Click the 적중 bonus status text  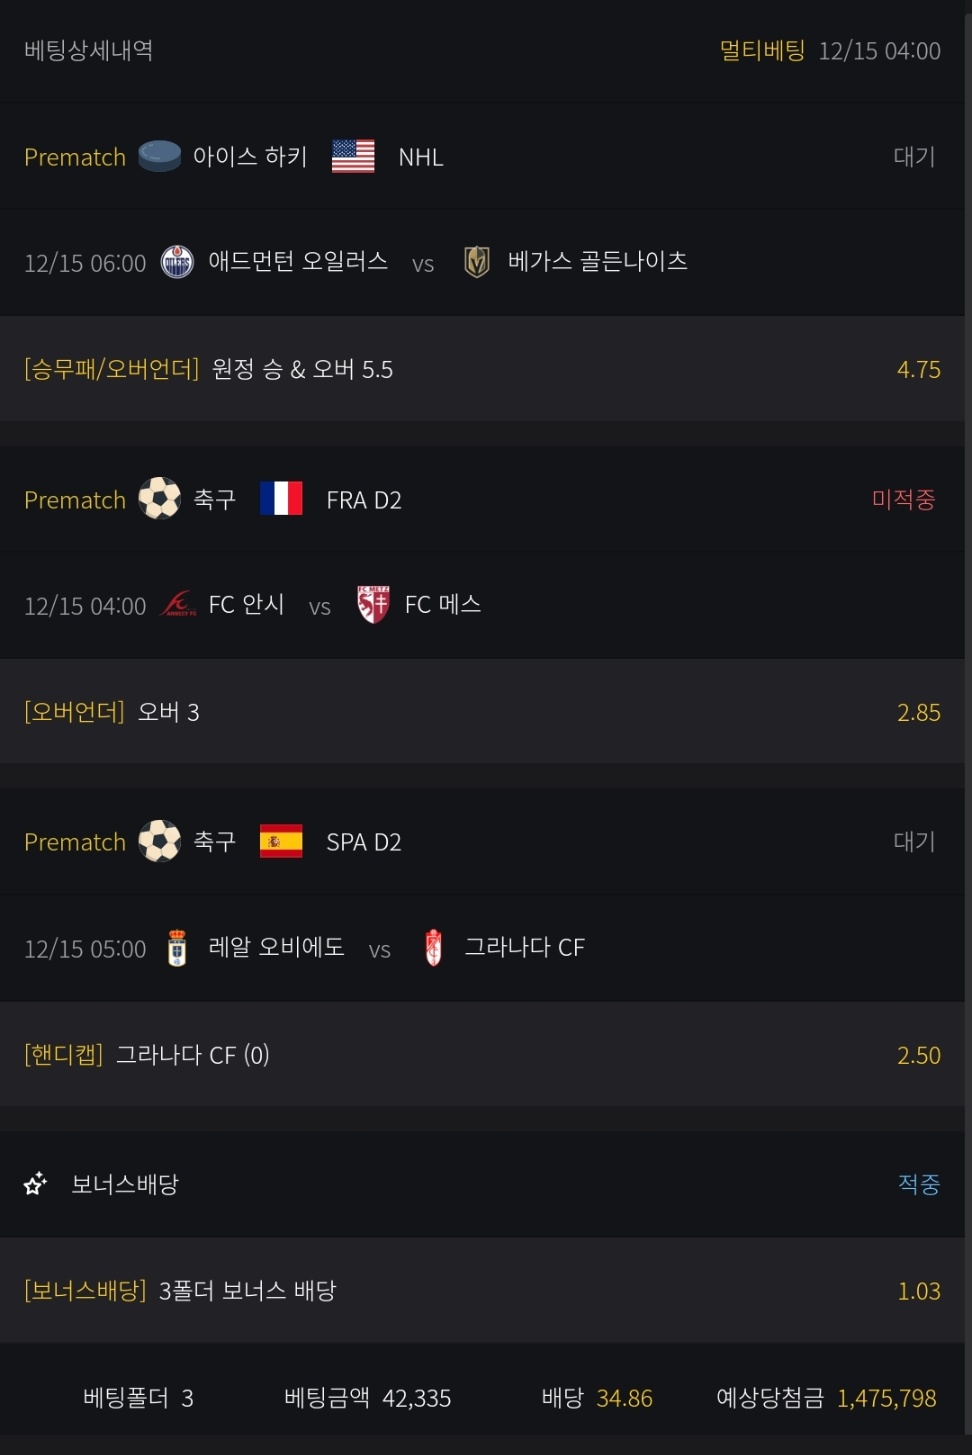pos(918,1184)
